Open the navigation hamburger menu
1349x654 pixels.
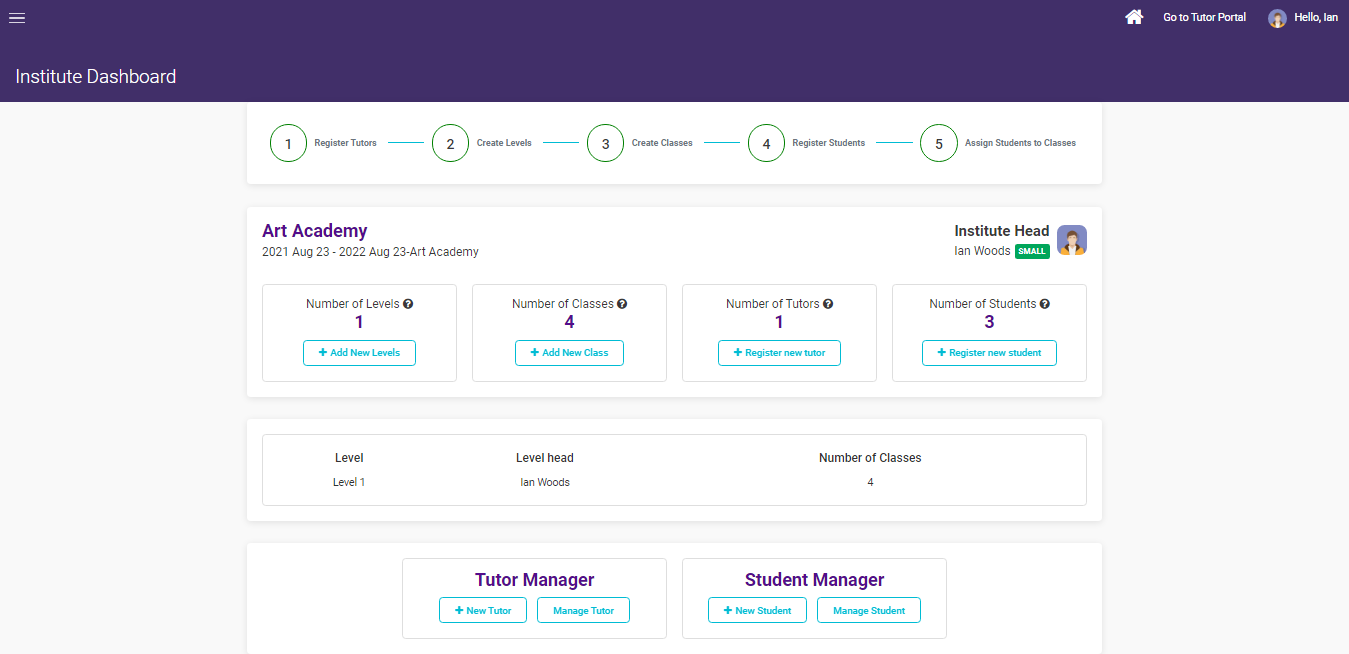[x=16, y=17]
